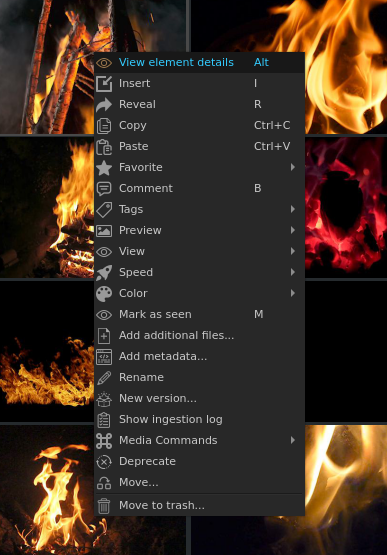This screenshot has height=555, width=387.
Task: Click the ingestion log checklist icon
Action: click(104, 419)
